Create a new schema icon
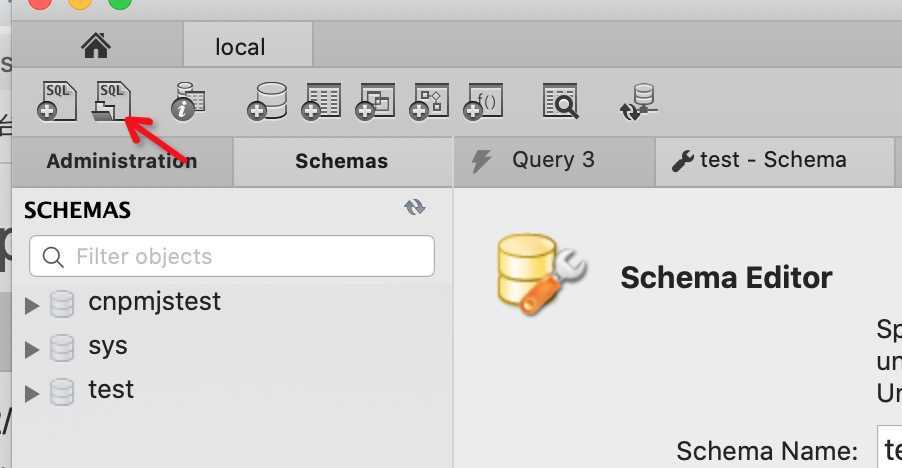 [267, 102]
